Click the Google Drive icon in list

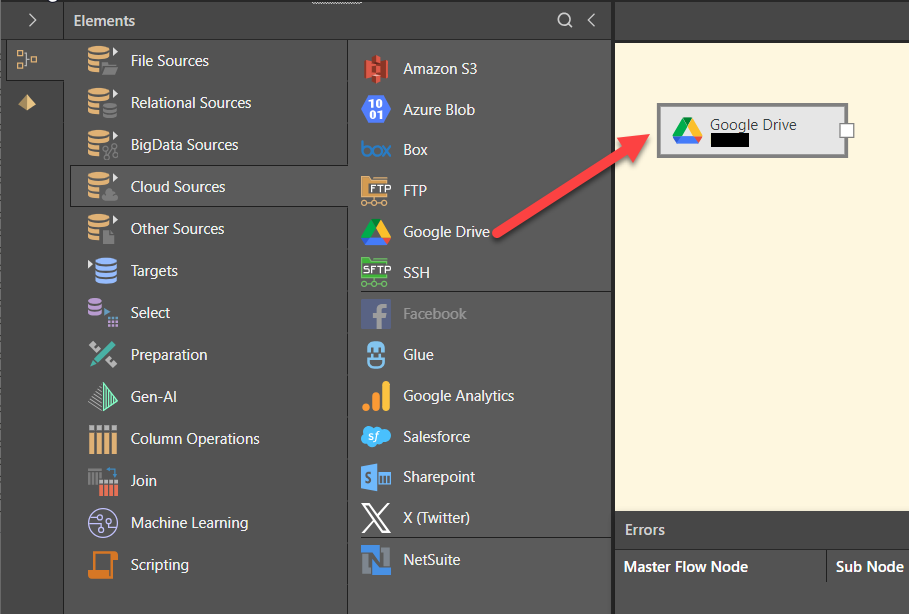click(376, 232)
